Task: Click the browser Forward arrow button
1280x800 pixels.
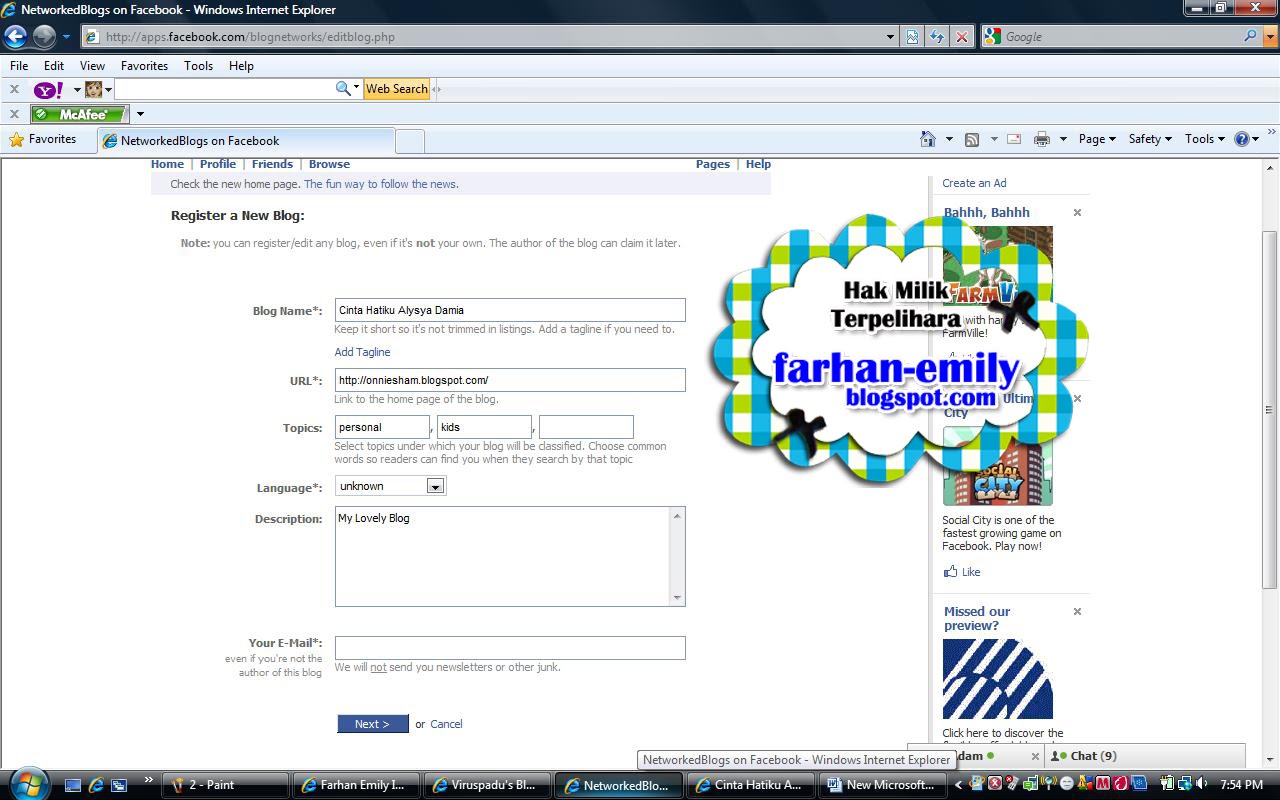Action: (44, 37)
